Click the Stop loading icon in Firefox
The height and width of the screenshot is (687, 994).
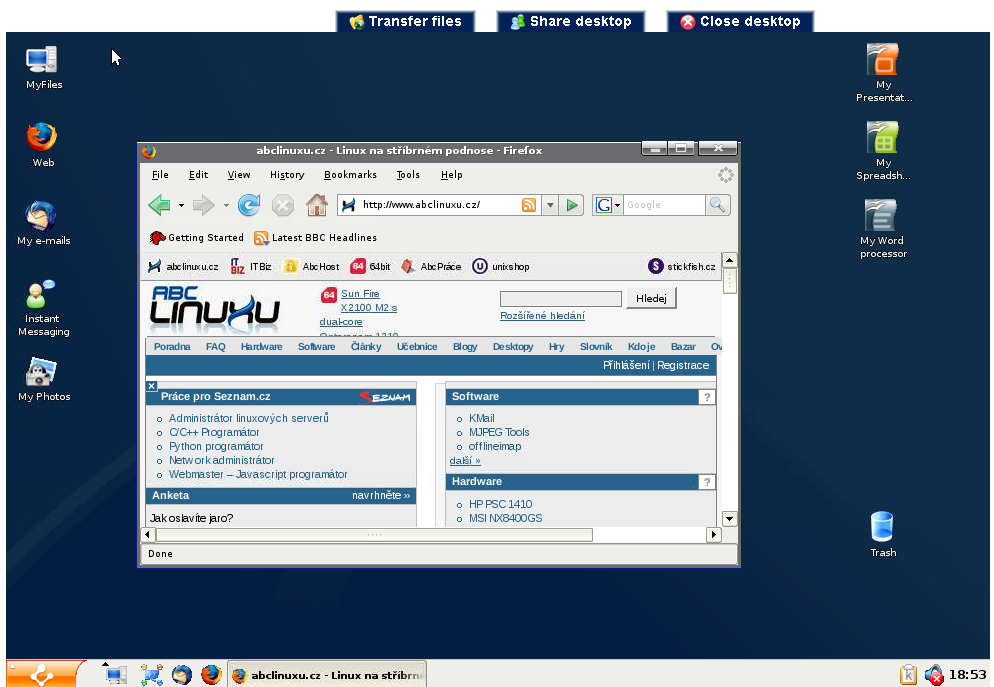point(283,205)
